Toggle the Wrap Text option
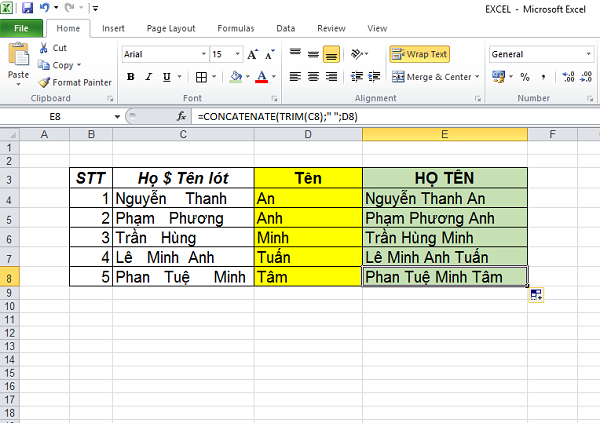The image size is (600, 423). pyautogui.click(x=419, y=53)
